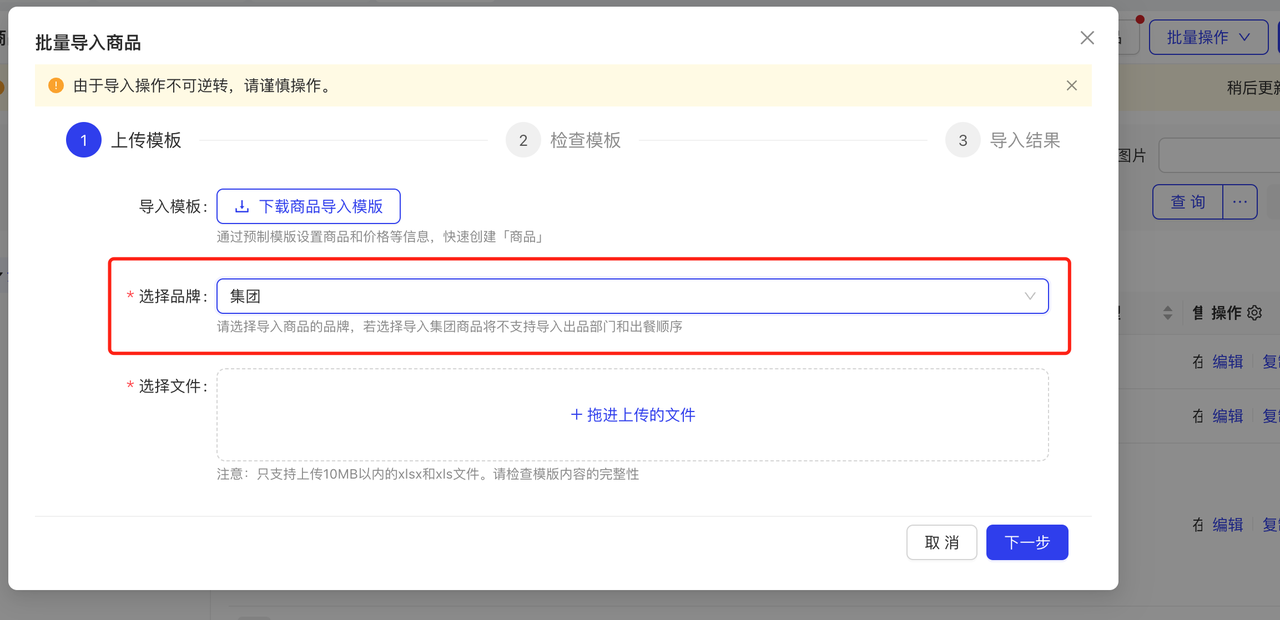
Task: Proceed with the 下一步 button
Action: pyautogui.click(x=1027, y=542)
